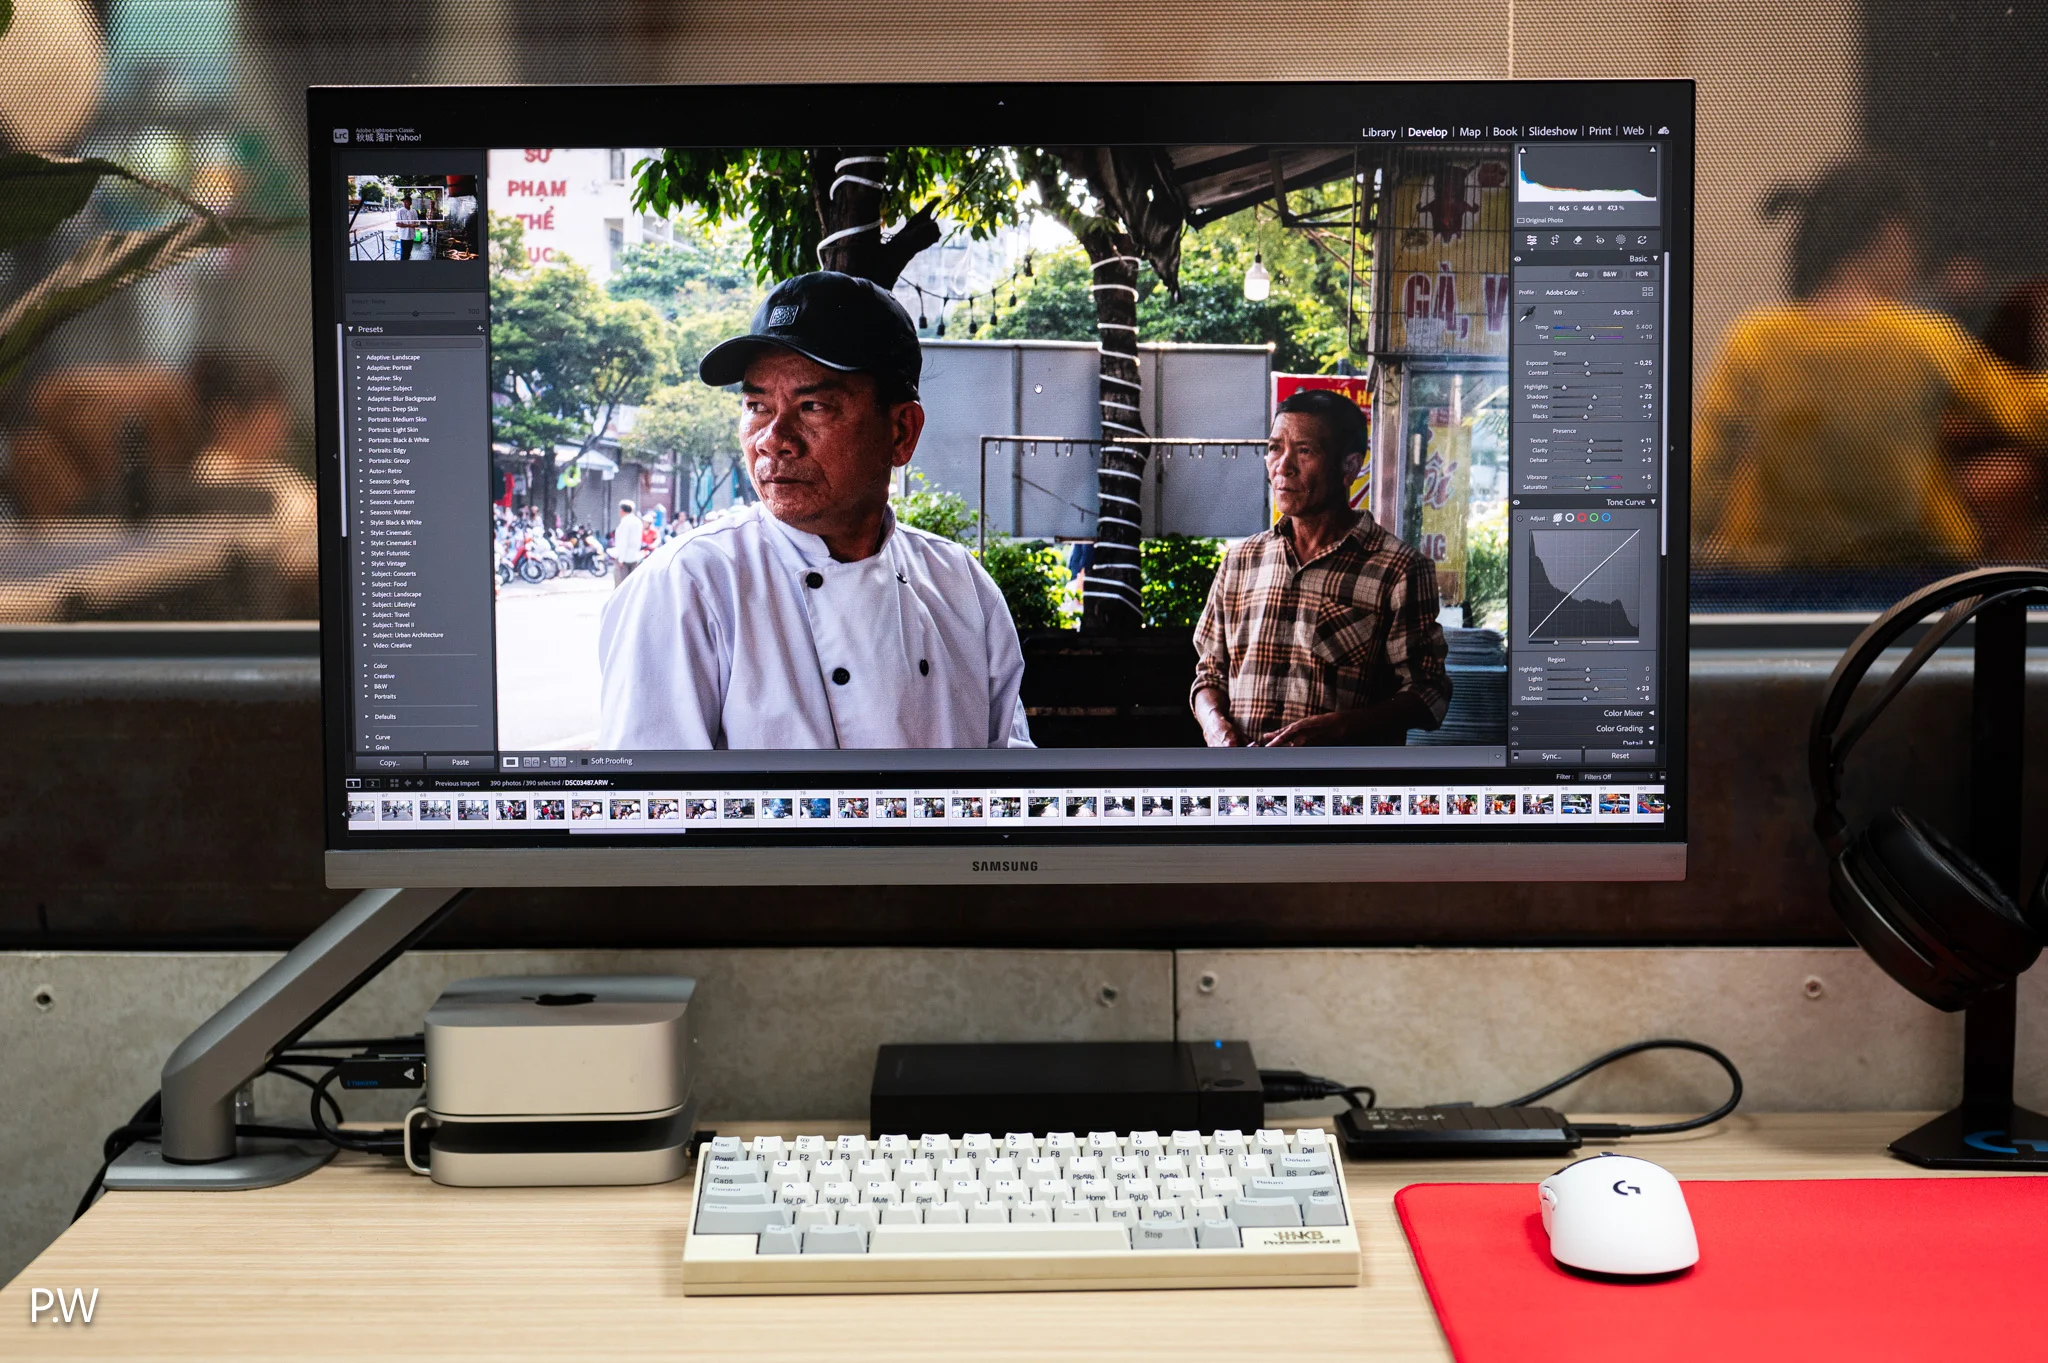
Task: Select the Healing eraser tool
Action: coord(1577,240)
